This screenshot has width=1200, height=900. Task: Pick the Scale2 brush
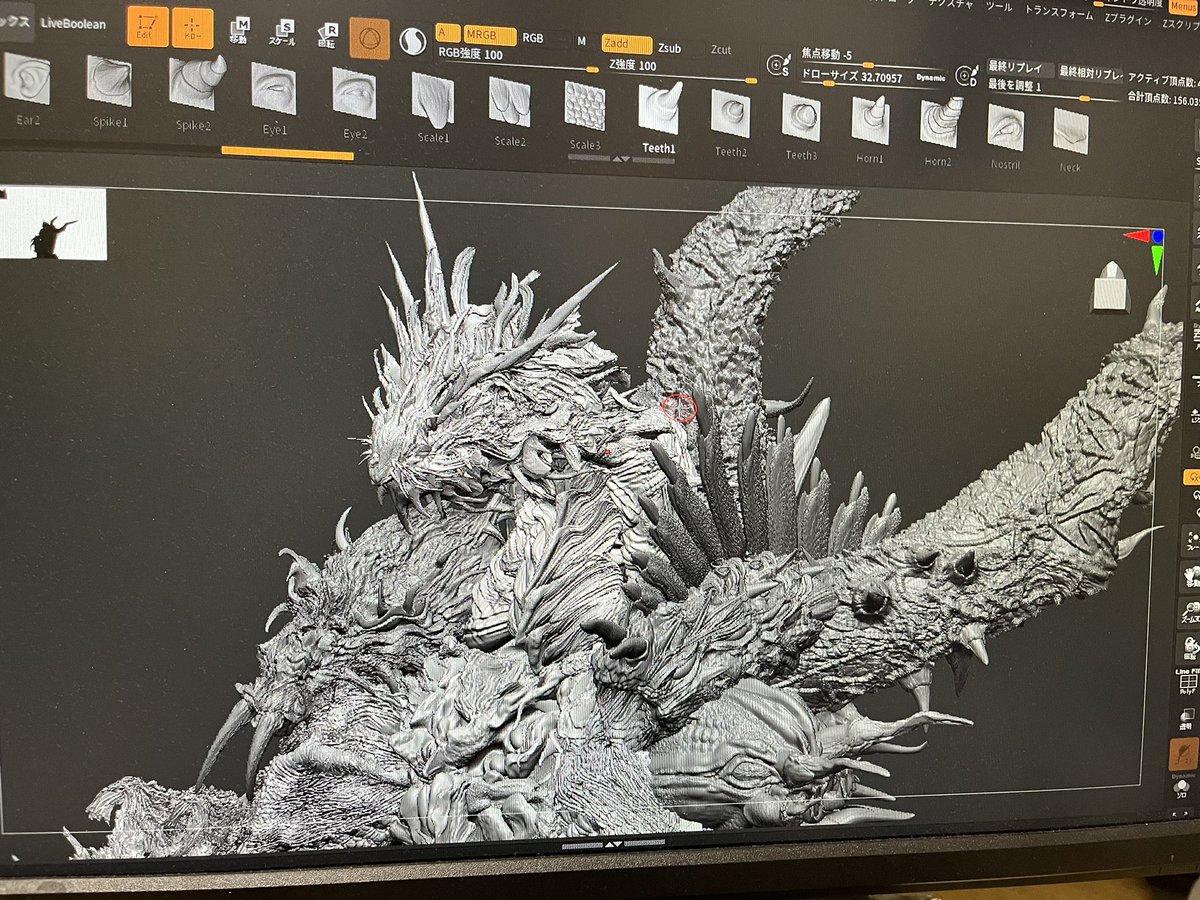tap(510, 102)
